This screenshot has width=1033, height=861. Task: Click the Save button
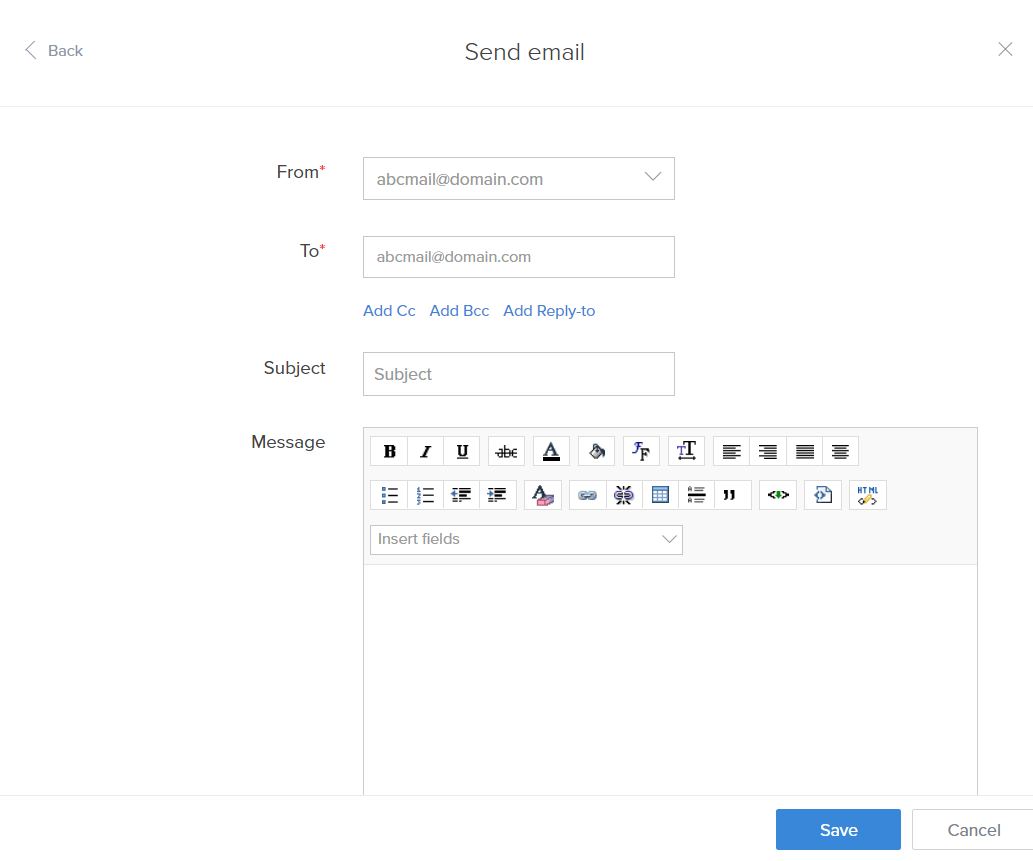point(838,829)
